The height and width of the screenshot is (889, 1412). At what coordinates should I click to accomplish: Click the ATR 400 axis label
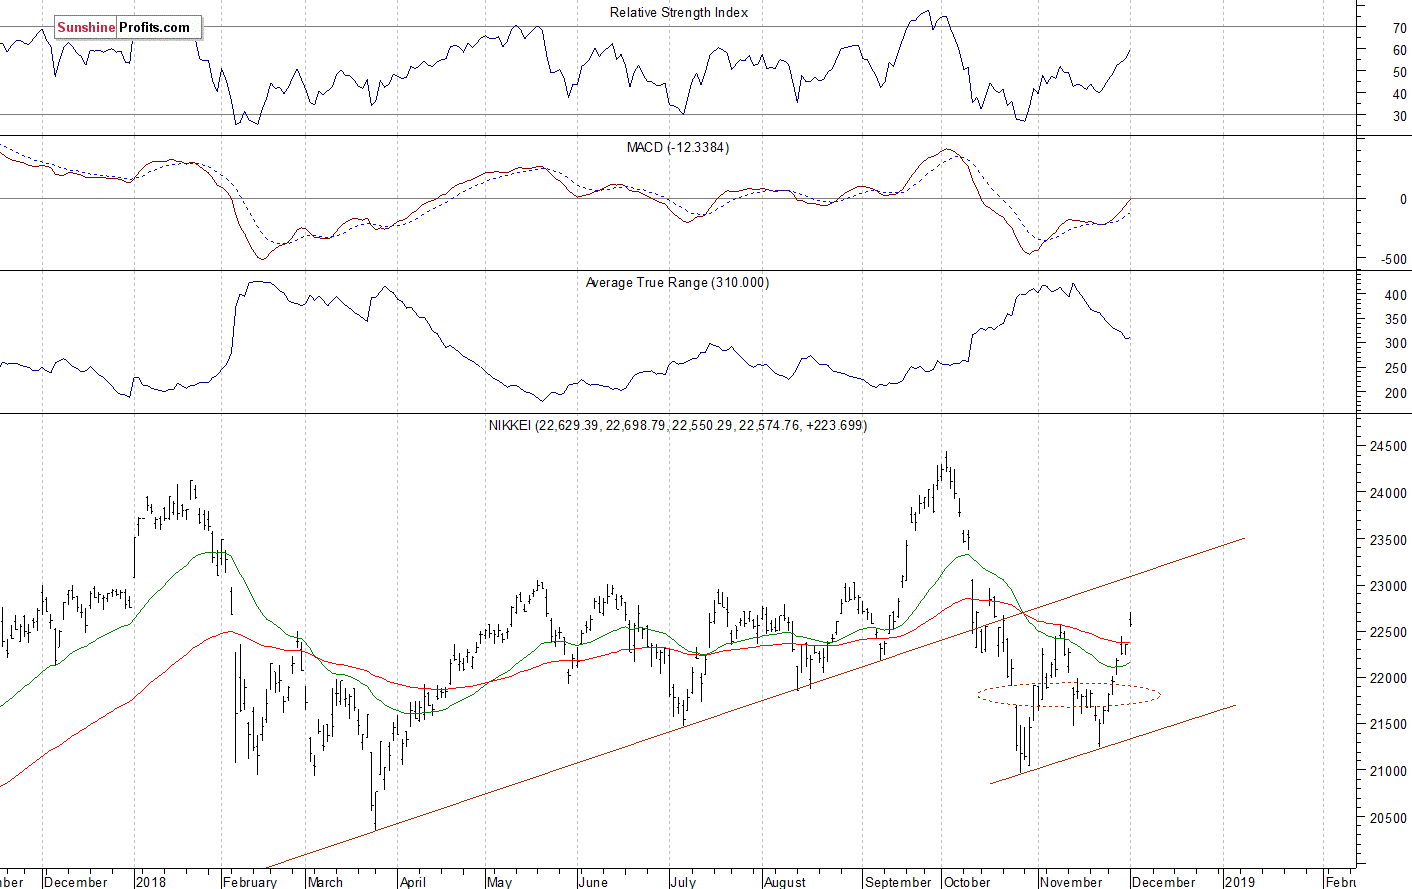click(1395, 295)
